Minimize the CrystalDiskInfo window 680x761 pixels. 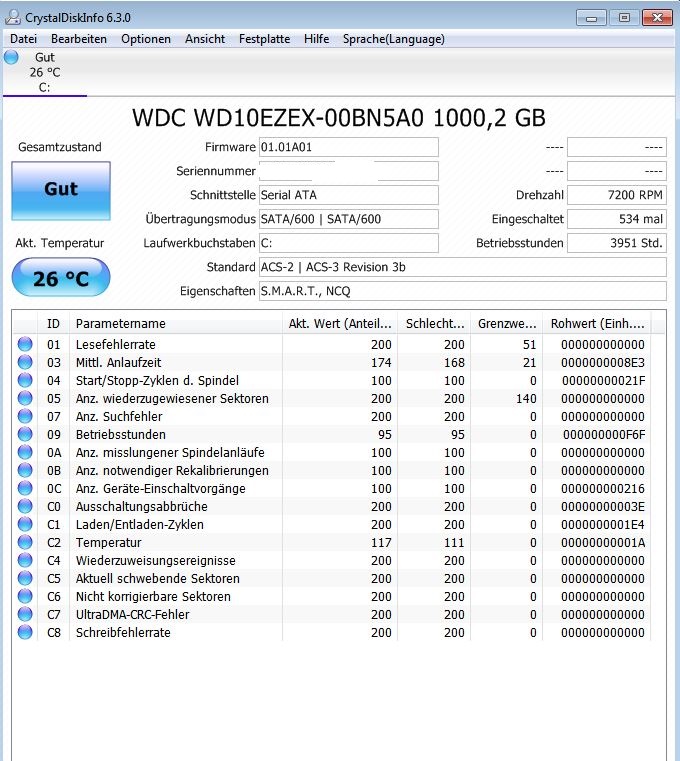click(591, 18)
